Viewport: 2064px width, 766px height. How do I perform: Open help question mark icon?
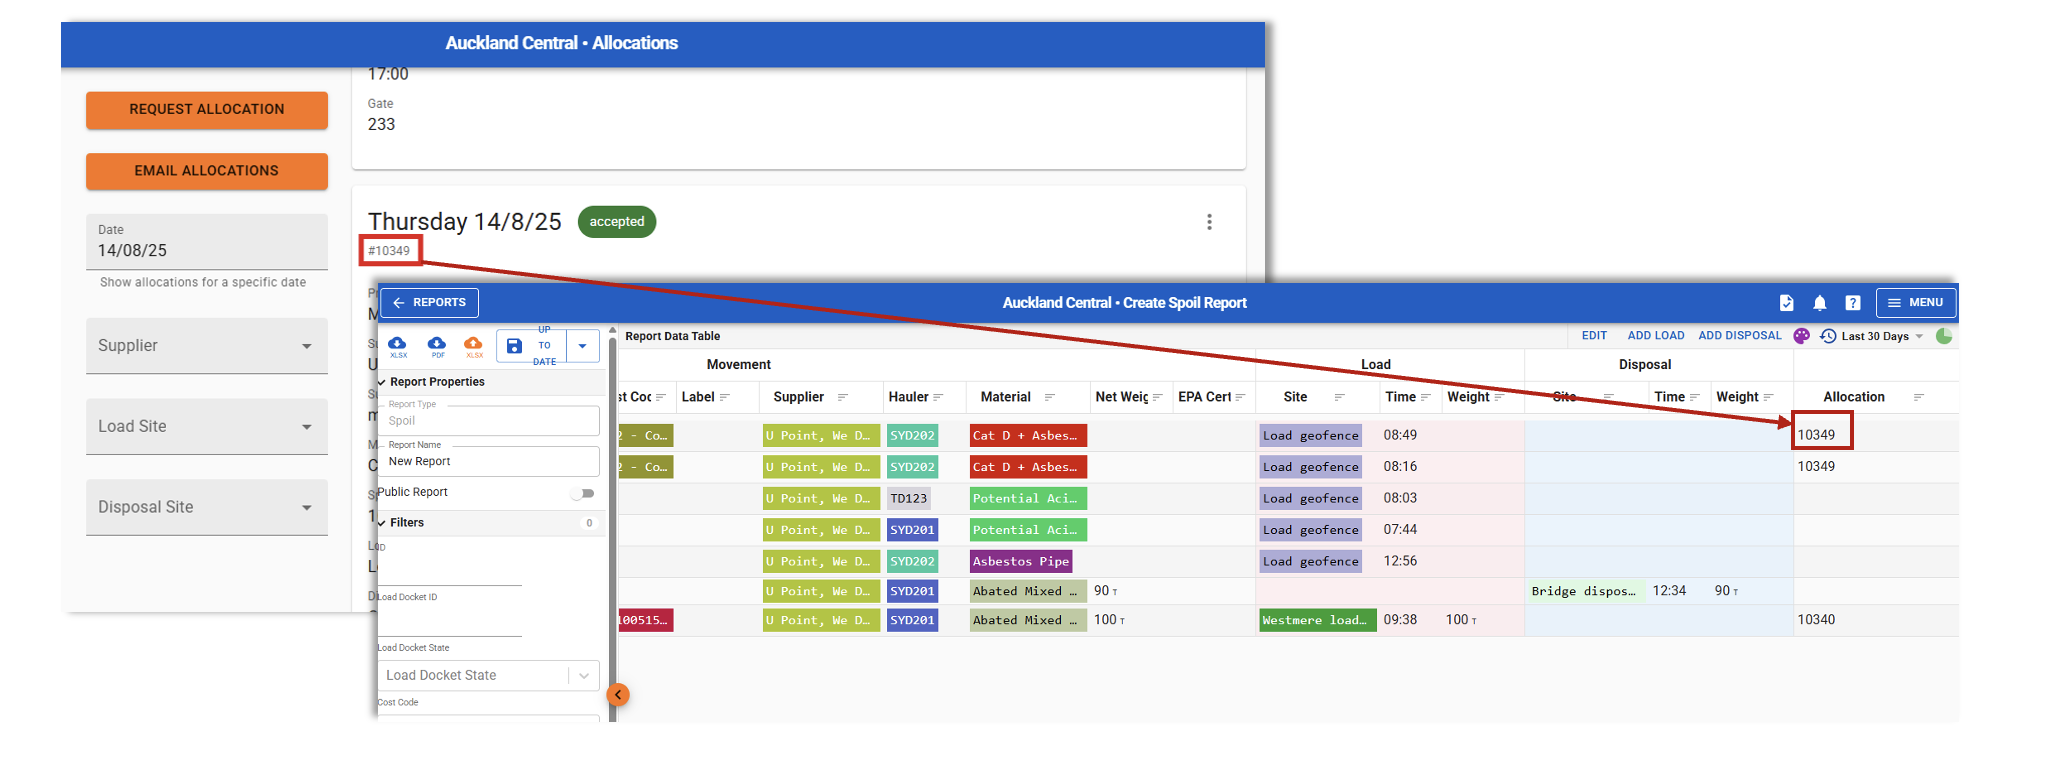1852,303
